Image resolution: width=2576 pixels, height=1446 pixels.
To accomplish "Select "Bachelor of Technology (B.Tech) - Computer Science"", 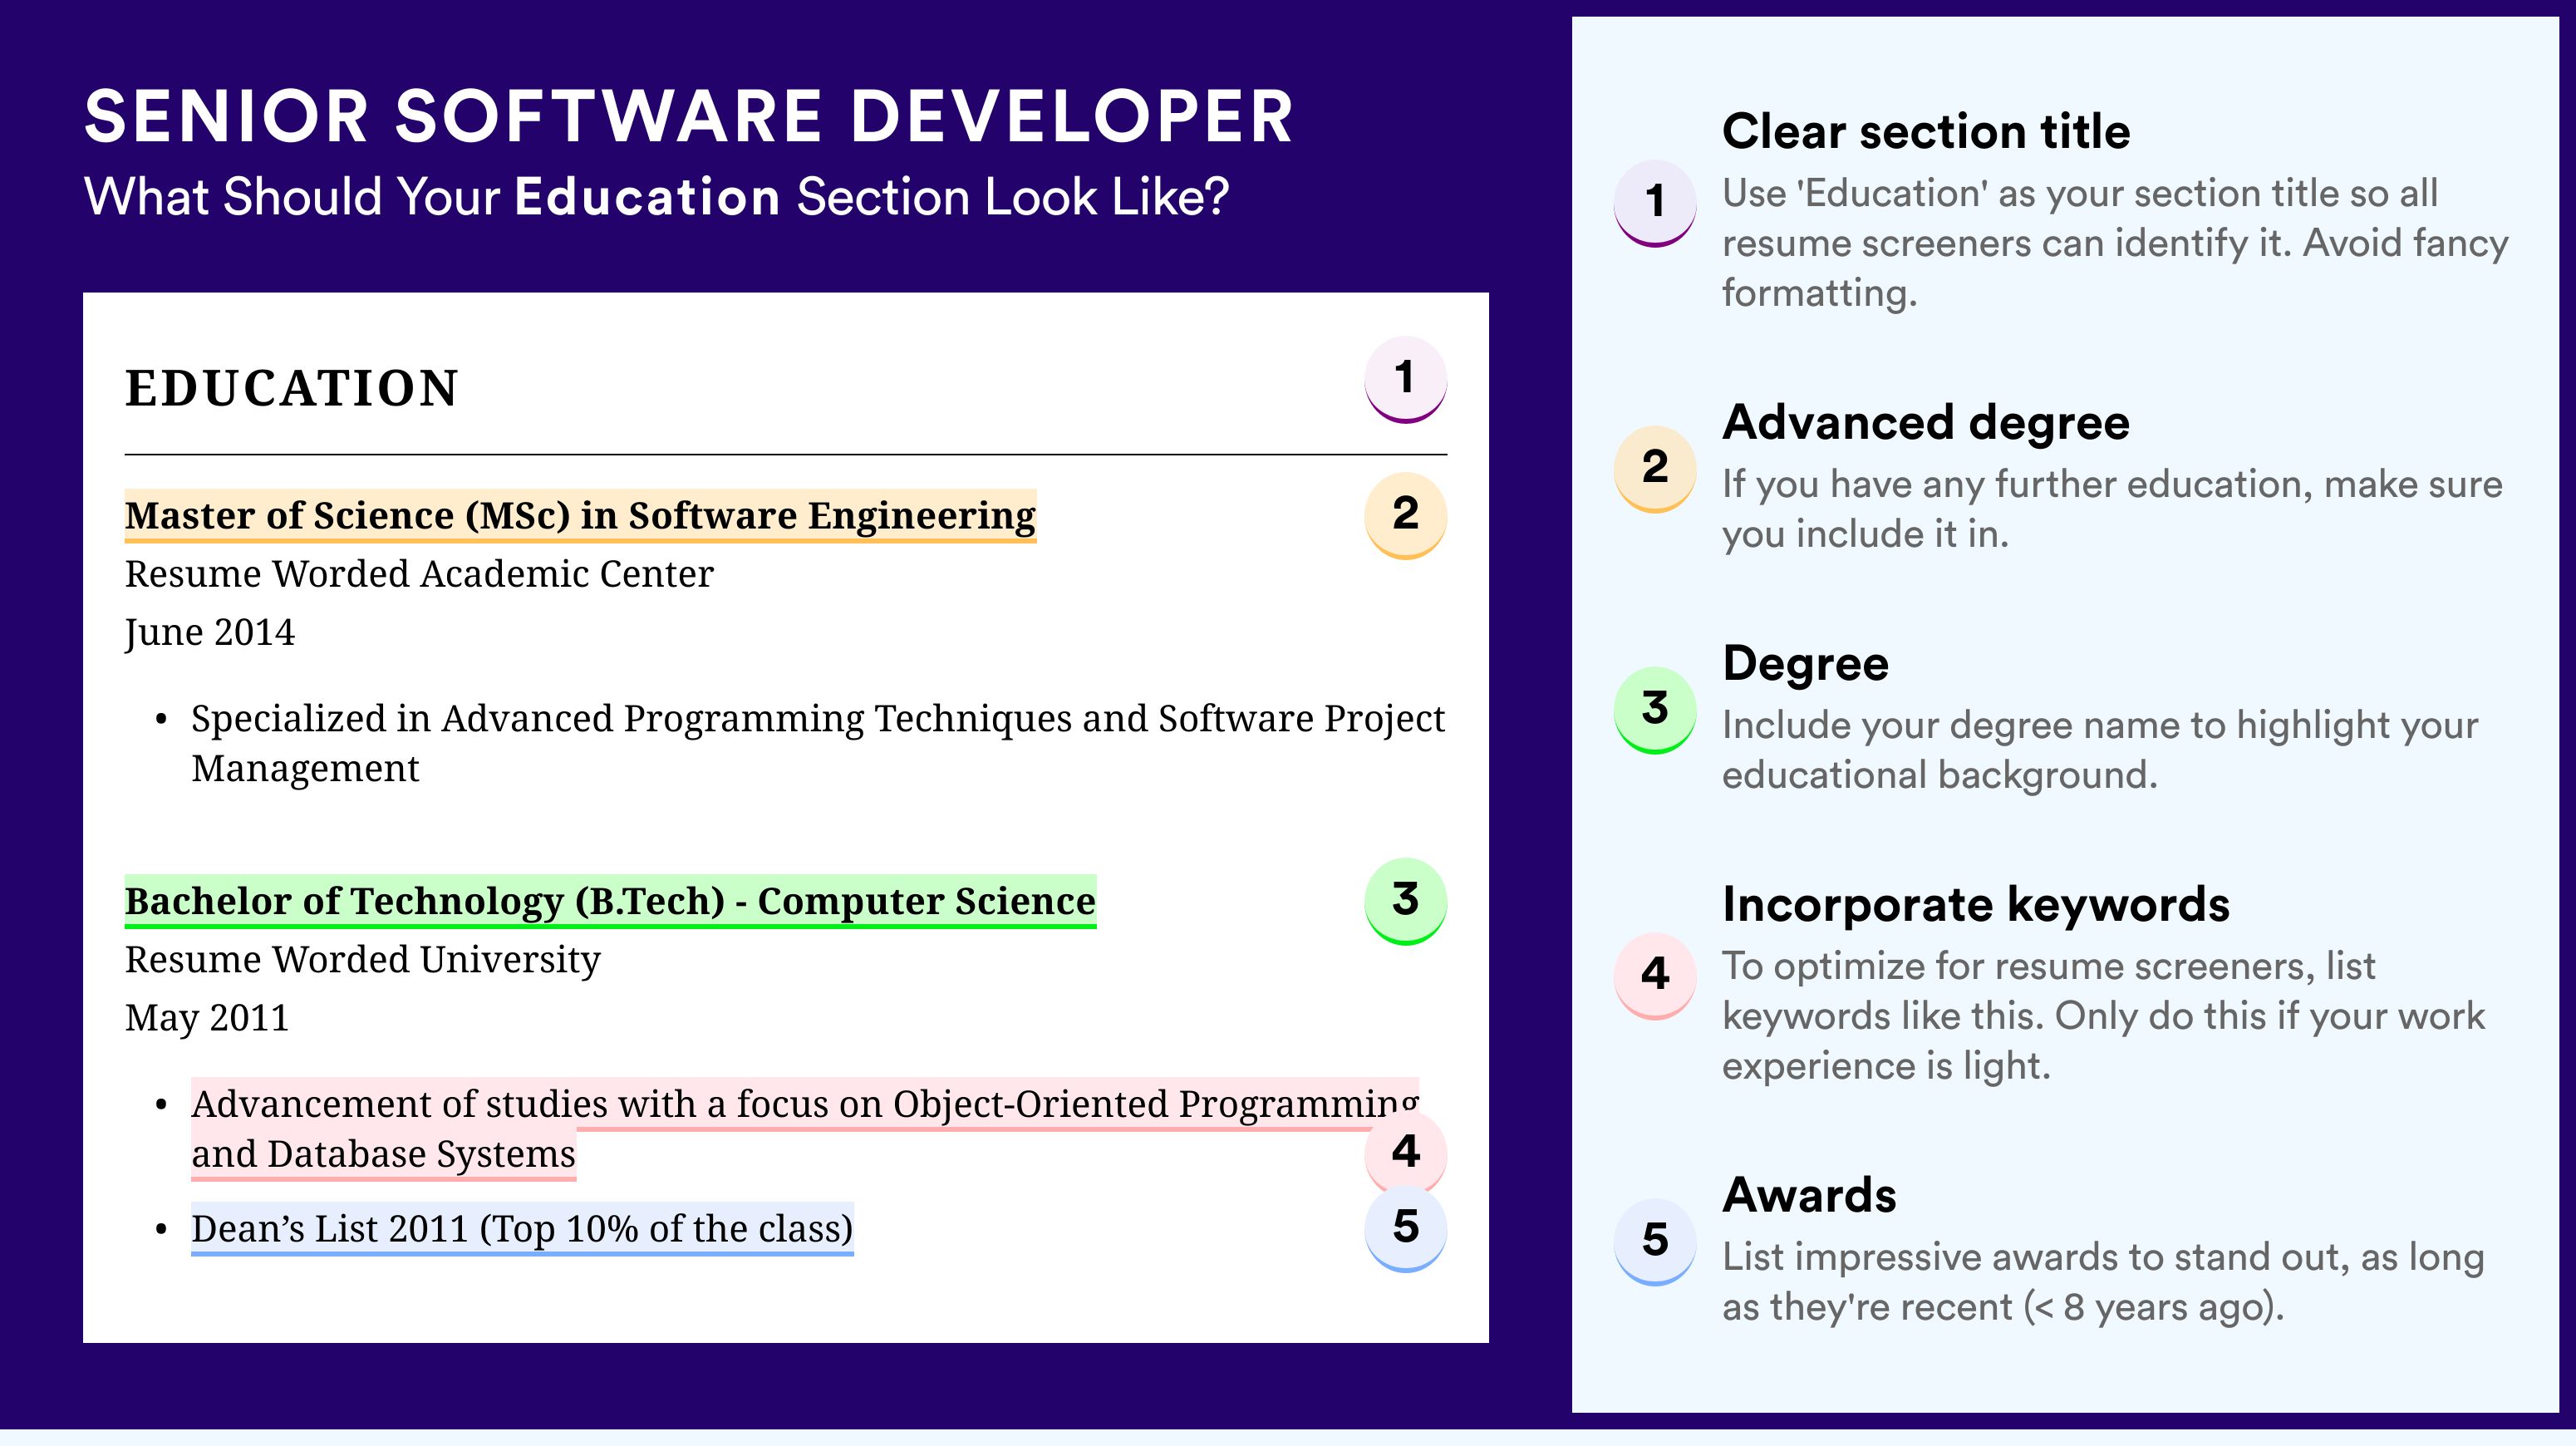I will pyautogui.click(x=610, y=901).
